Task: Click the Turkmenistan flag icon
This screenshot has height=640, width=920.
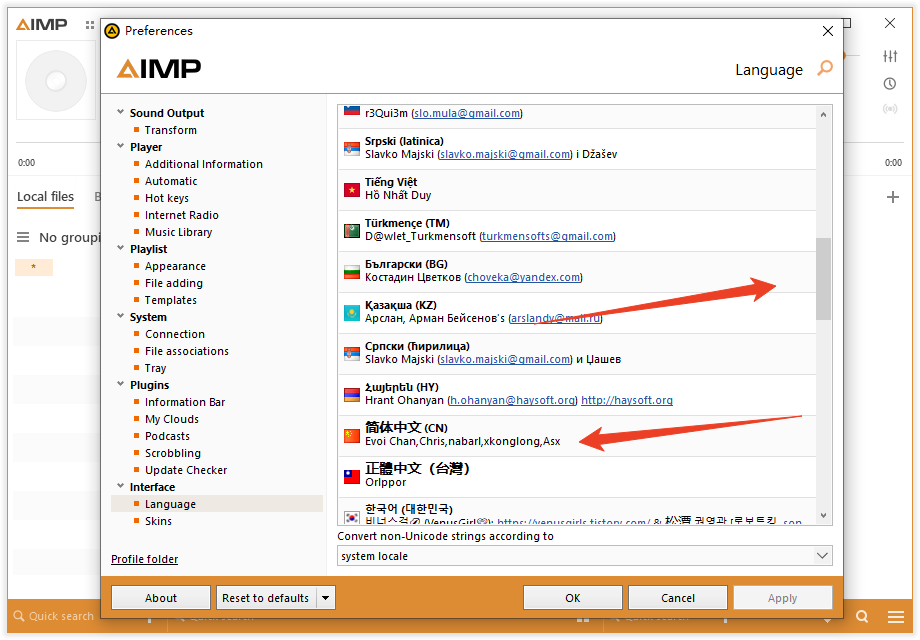Action: (x=351, y=231)
